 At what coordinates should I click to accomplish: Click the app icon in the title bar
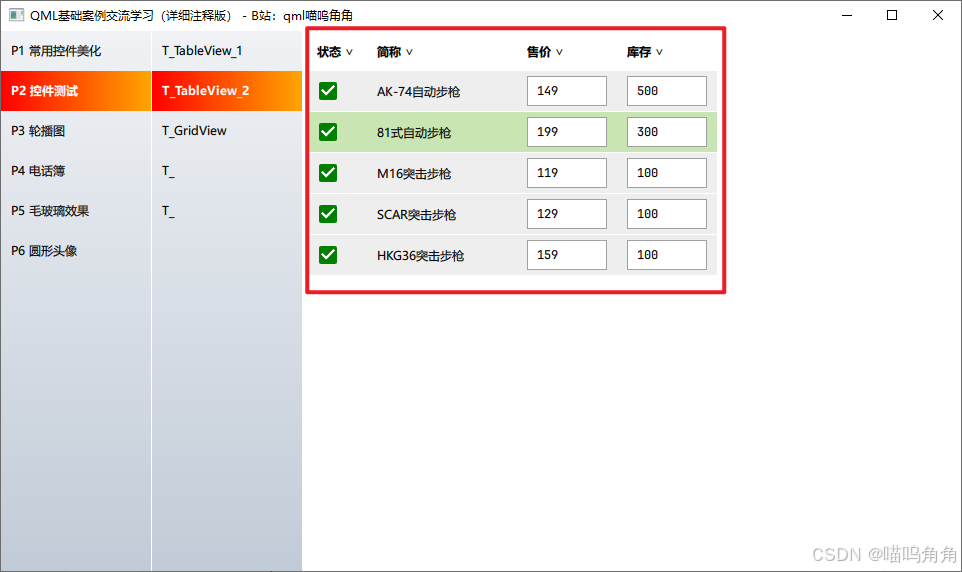pos(17,15)
